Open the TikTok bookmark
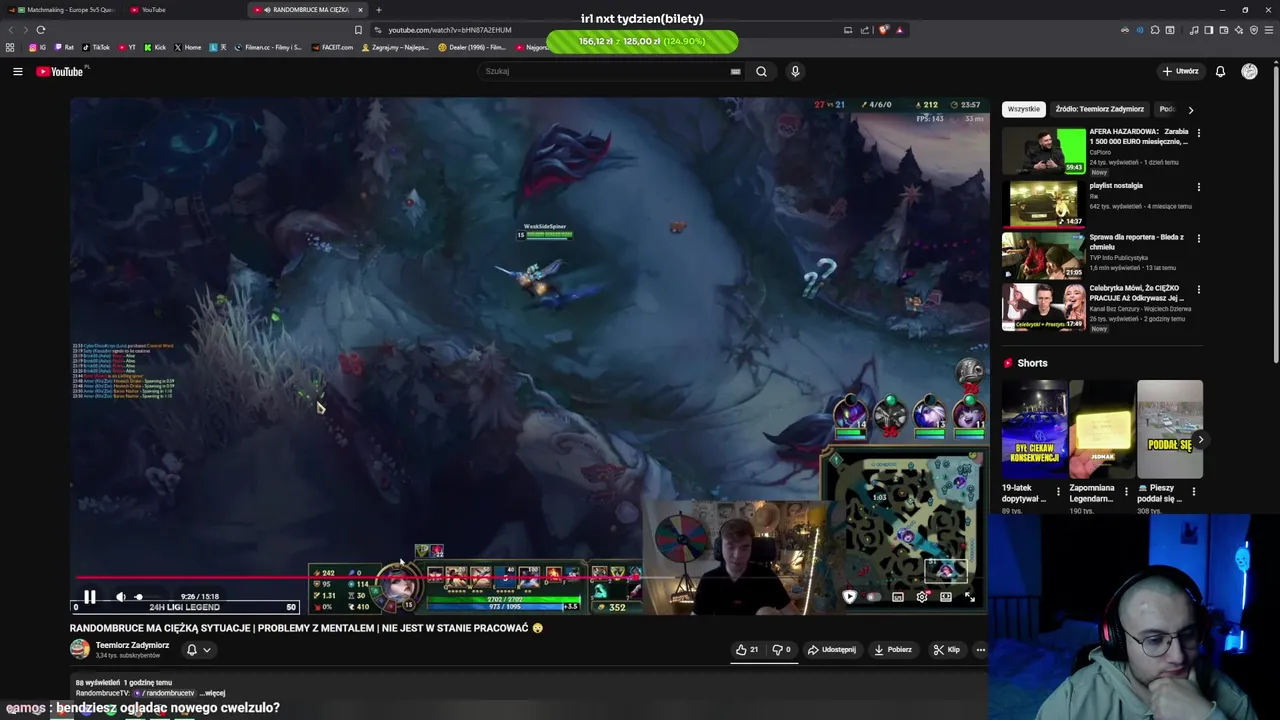 96,47
